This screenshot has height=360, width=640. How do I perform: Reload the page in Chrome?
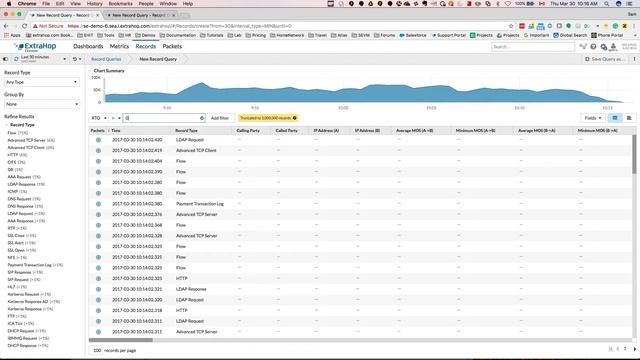click(x=24, y=26)
